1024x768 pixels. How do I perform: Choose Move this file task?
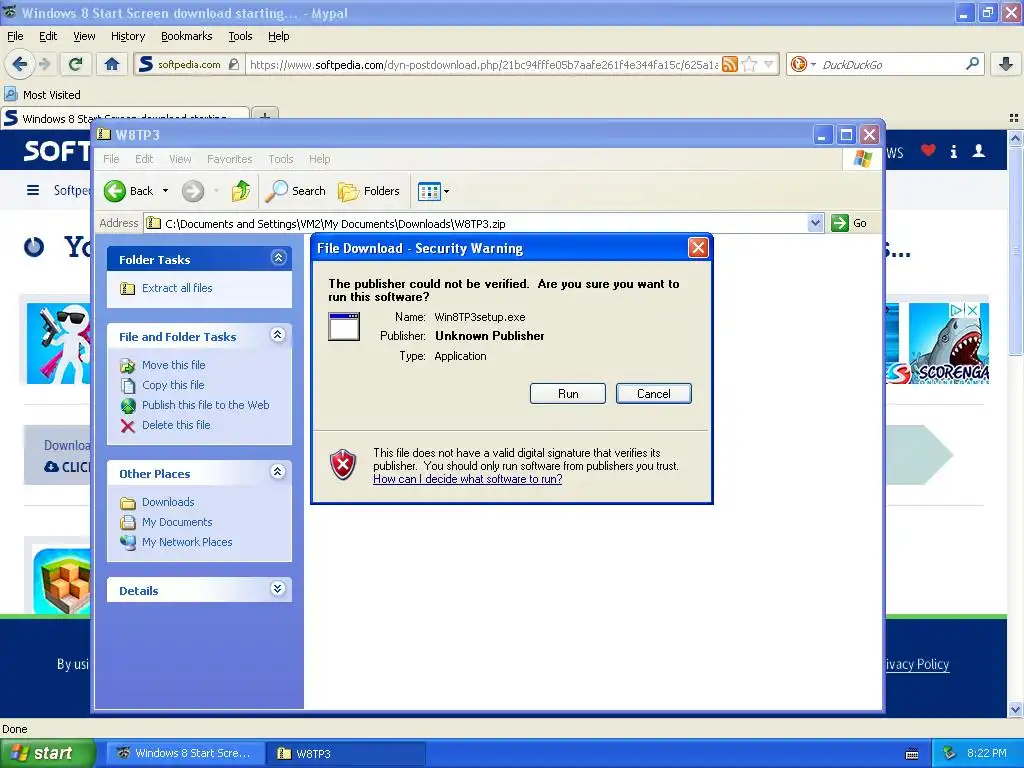pyautogui.click(x=174, y=365)
